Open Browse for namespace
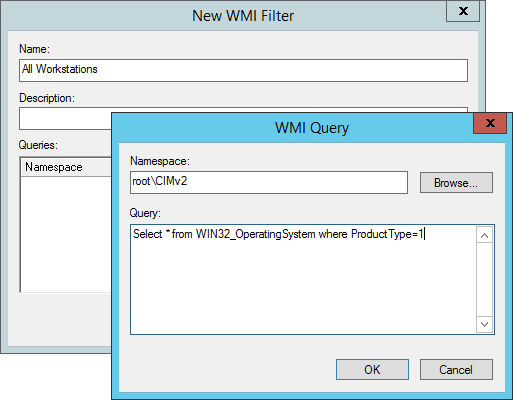 (x=456, y=182)
